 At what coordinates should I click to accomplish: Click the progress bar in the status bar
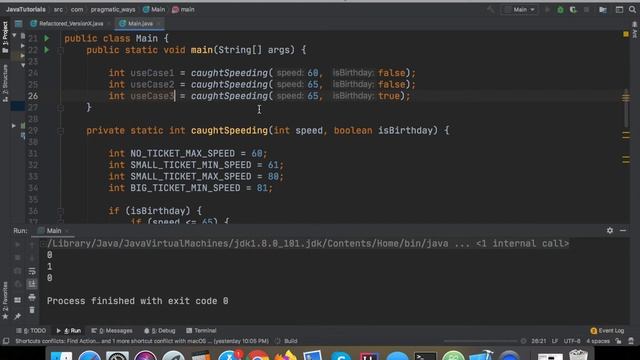coord(480,341)
